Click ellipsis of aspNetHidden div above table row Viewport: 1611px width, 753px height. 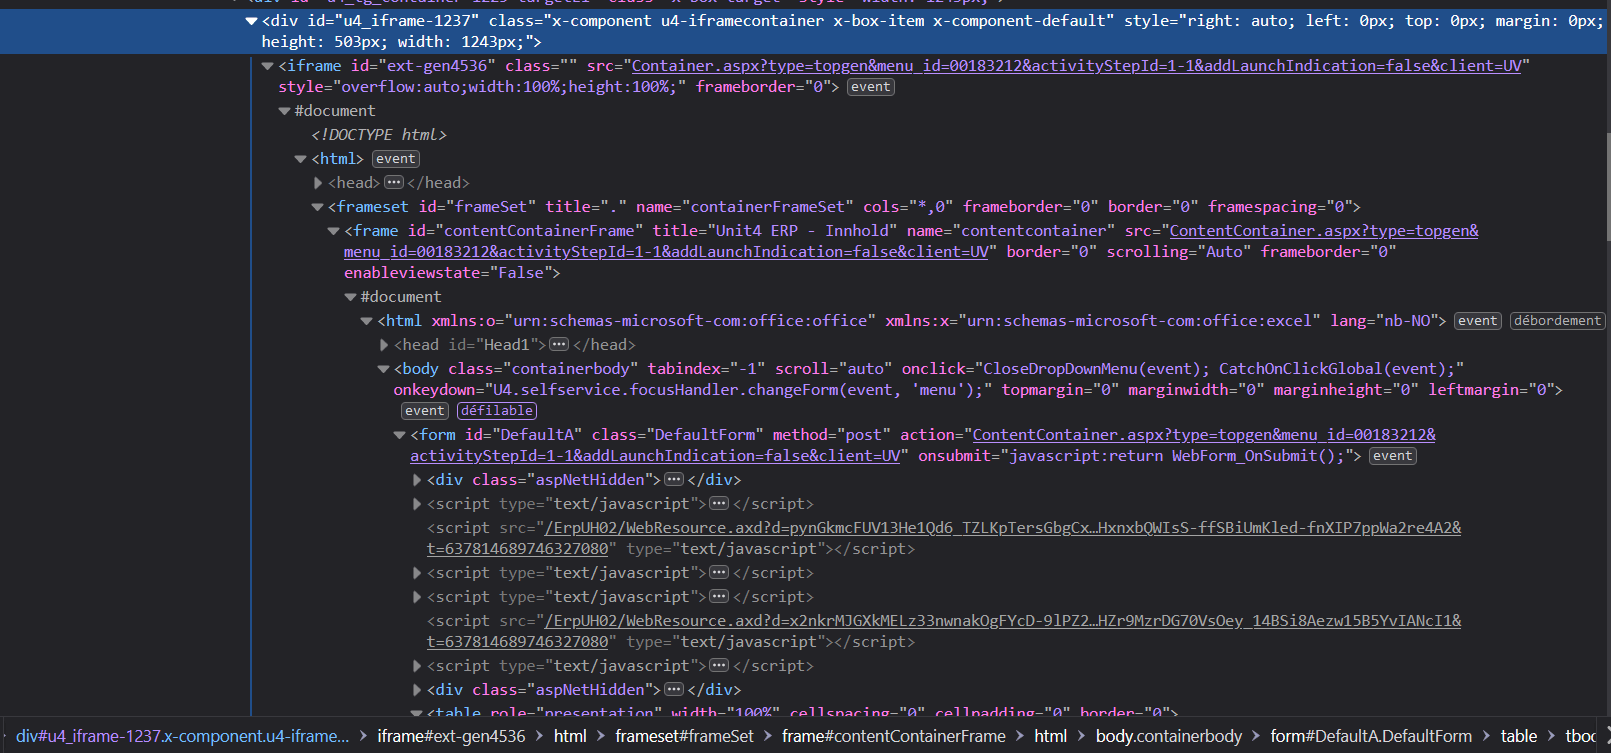click(674, 690)
